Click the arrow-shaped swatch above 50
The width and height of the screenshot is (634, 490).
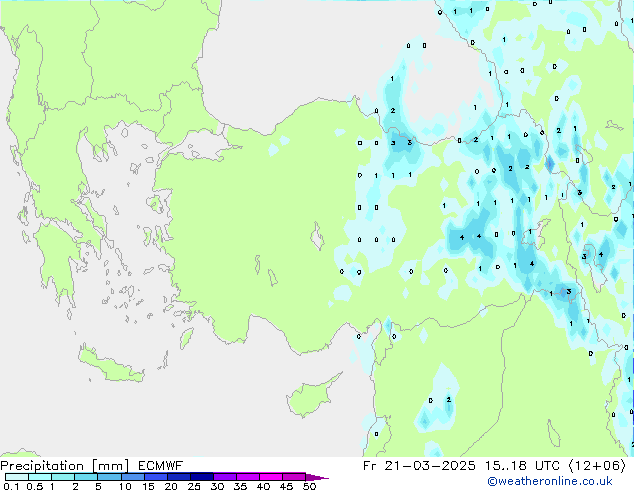click(317, 477)
